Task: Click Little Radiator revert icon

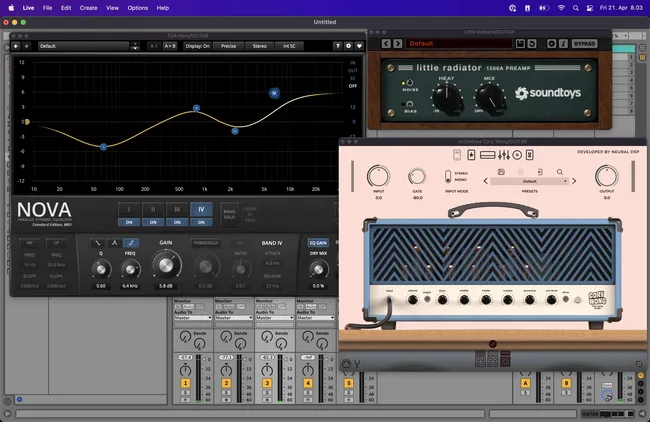Action: [532, 44]
